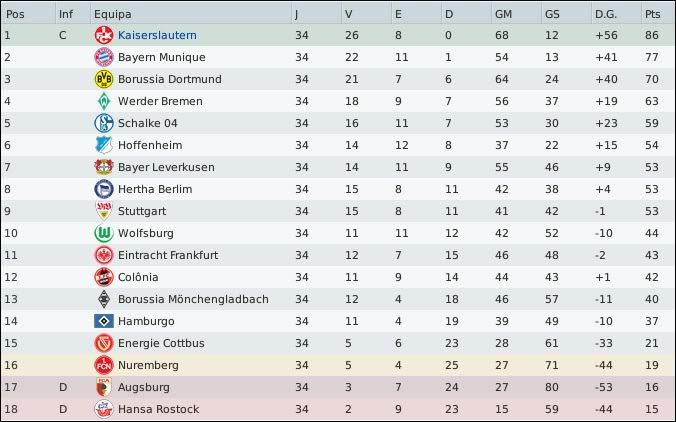Click the Pos column header
Image resolution: width=676 pixels, height=422 pixels.
click(x=14, y=13)
